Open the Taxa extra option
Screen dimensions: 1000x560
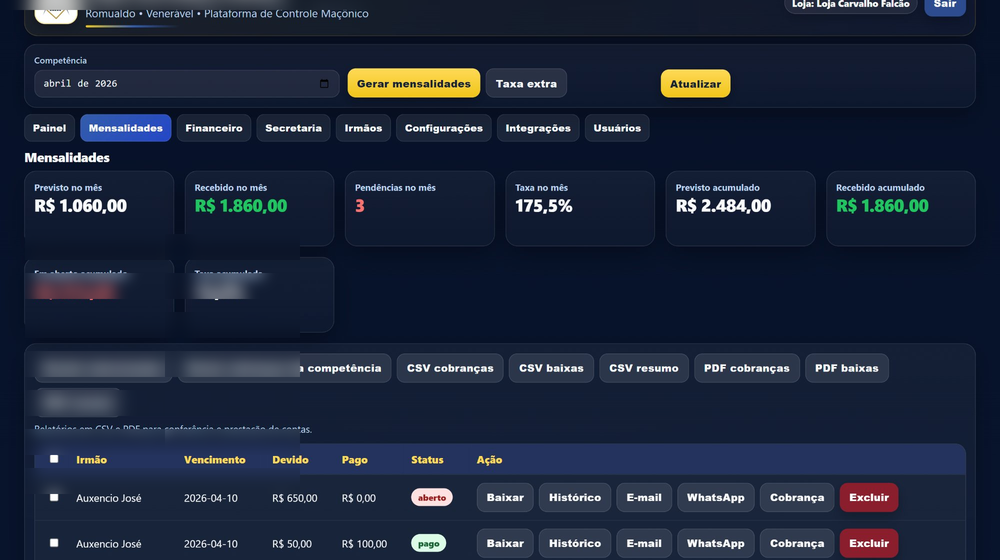[x=526, y=84]
